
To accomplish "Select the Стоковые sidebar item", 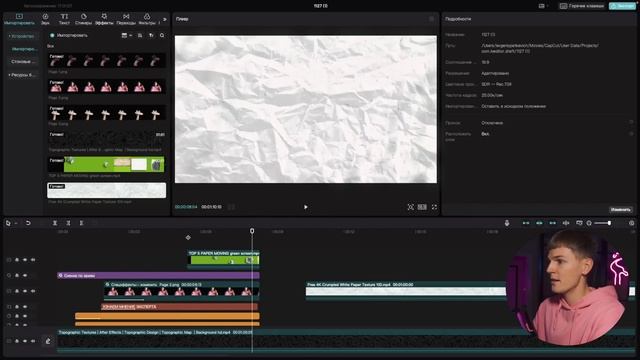I will tap(23, 62).
